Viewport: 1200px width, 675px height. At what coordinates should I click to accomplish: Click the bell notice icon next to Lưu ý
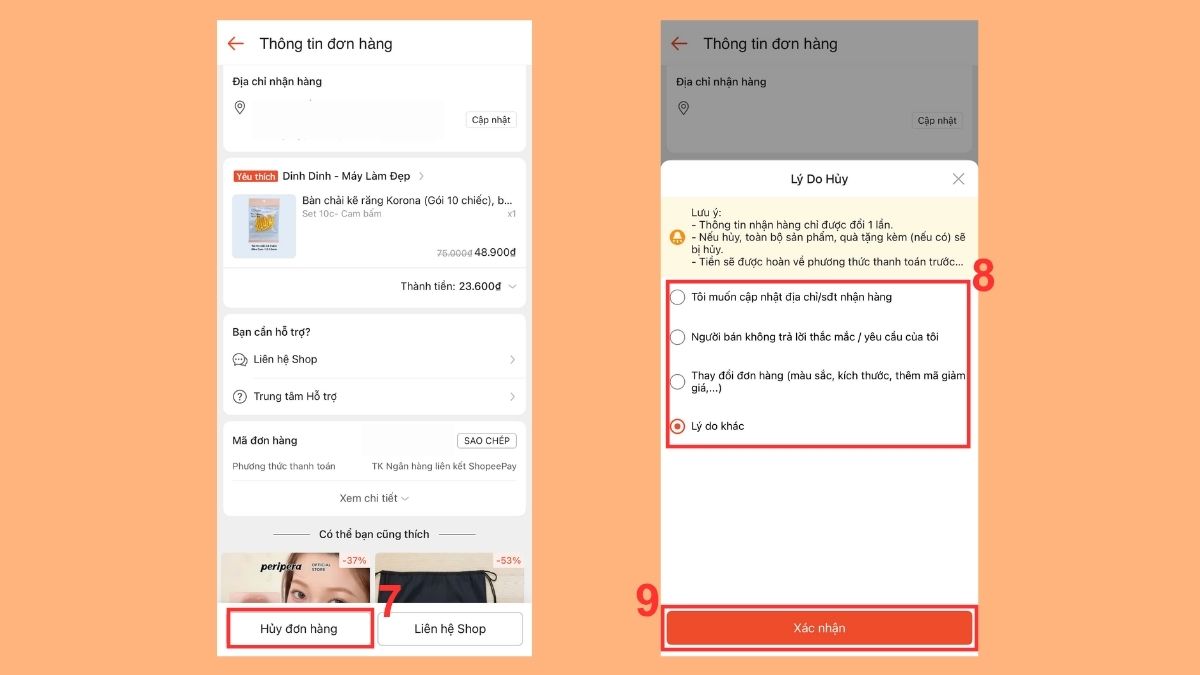(x=678, y=238)
